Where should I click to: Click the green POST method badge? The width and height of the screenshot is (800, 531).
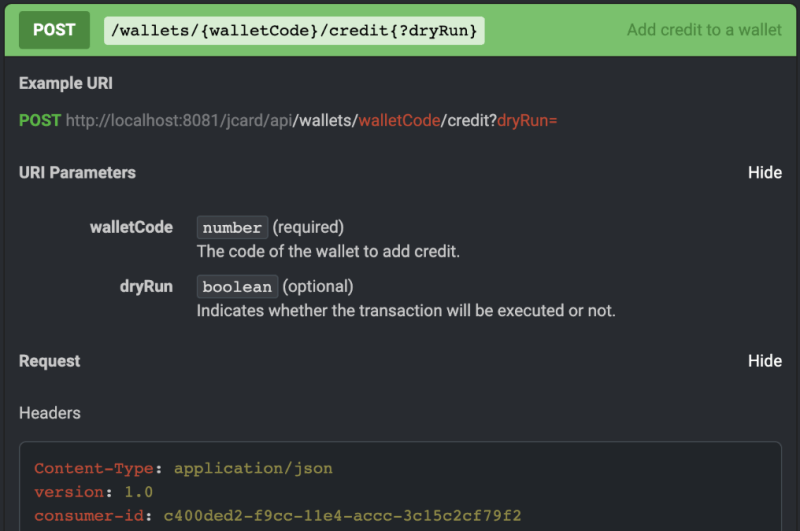54,30
